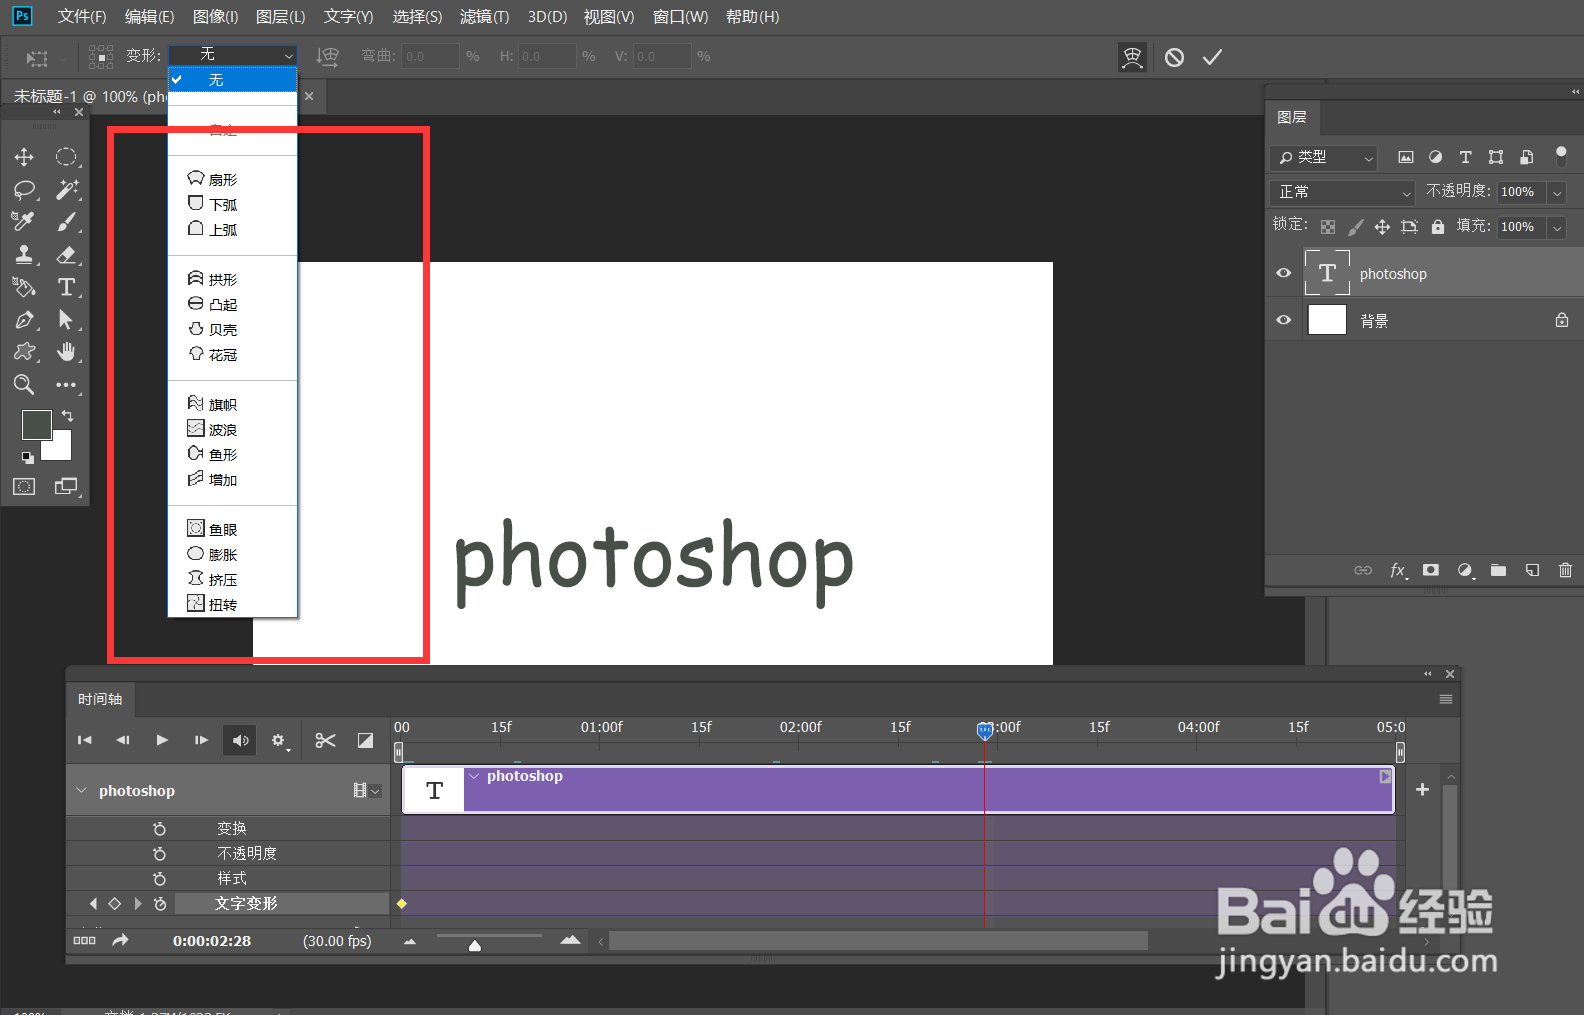Select the Move tool
The image size is (1584, 1015).
pos(24,157)
